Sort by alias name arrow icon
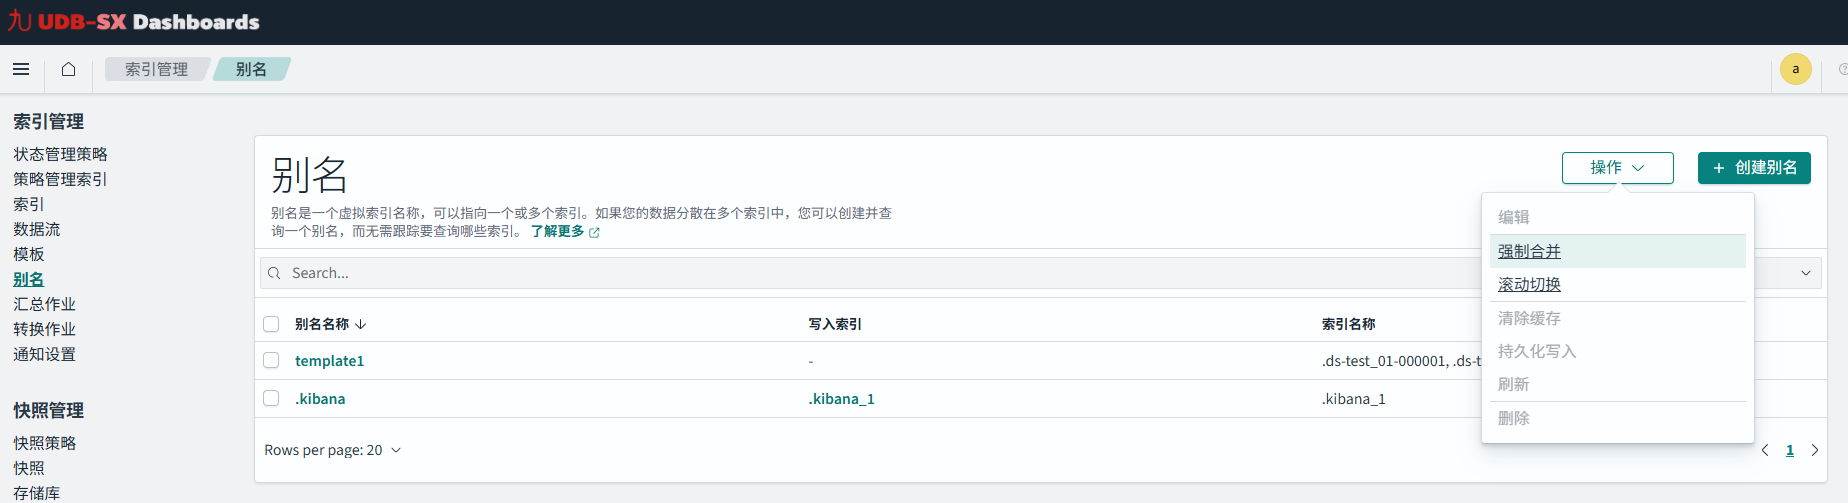This screenshot has width=1848, height=503. [361, 324]
